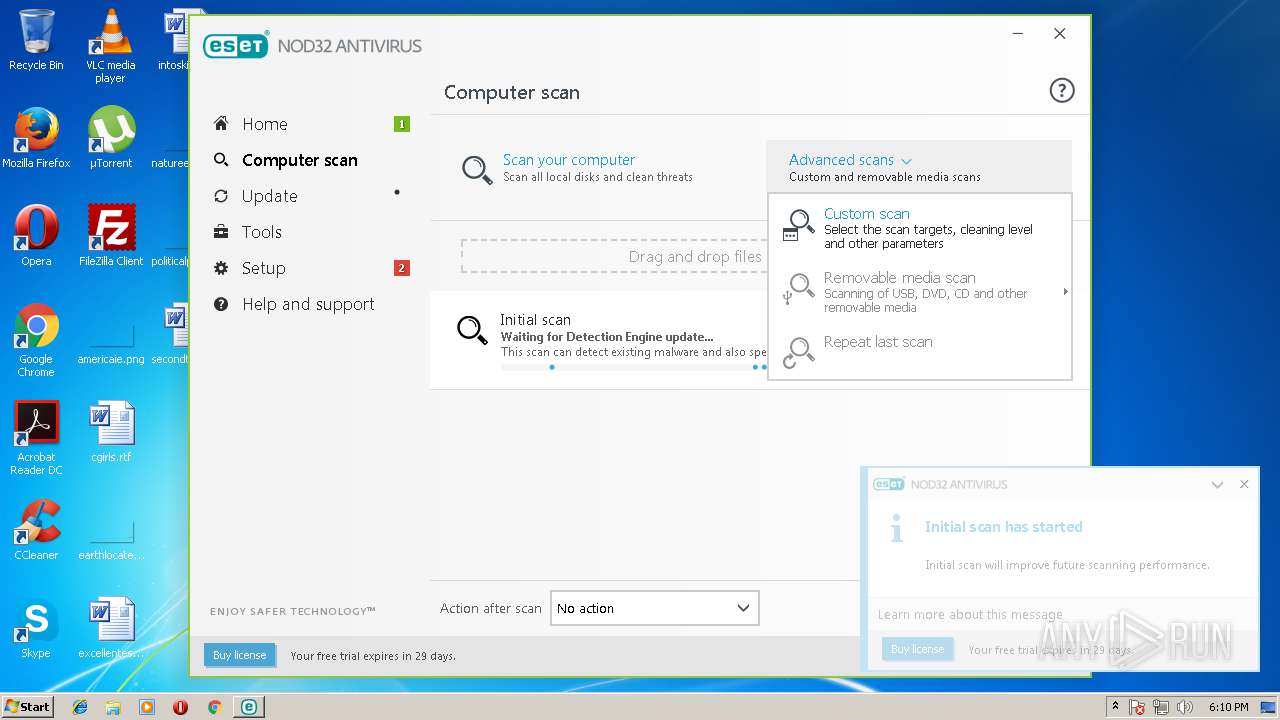This screenshot has width=1280, height=720.
Task: Click Scan your computer link
Action: coord(569,160)
